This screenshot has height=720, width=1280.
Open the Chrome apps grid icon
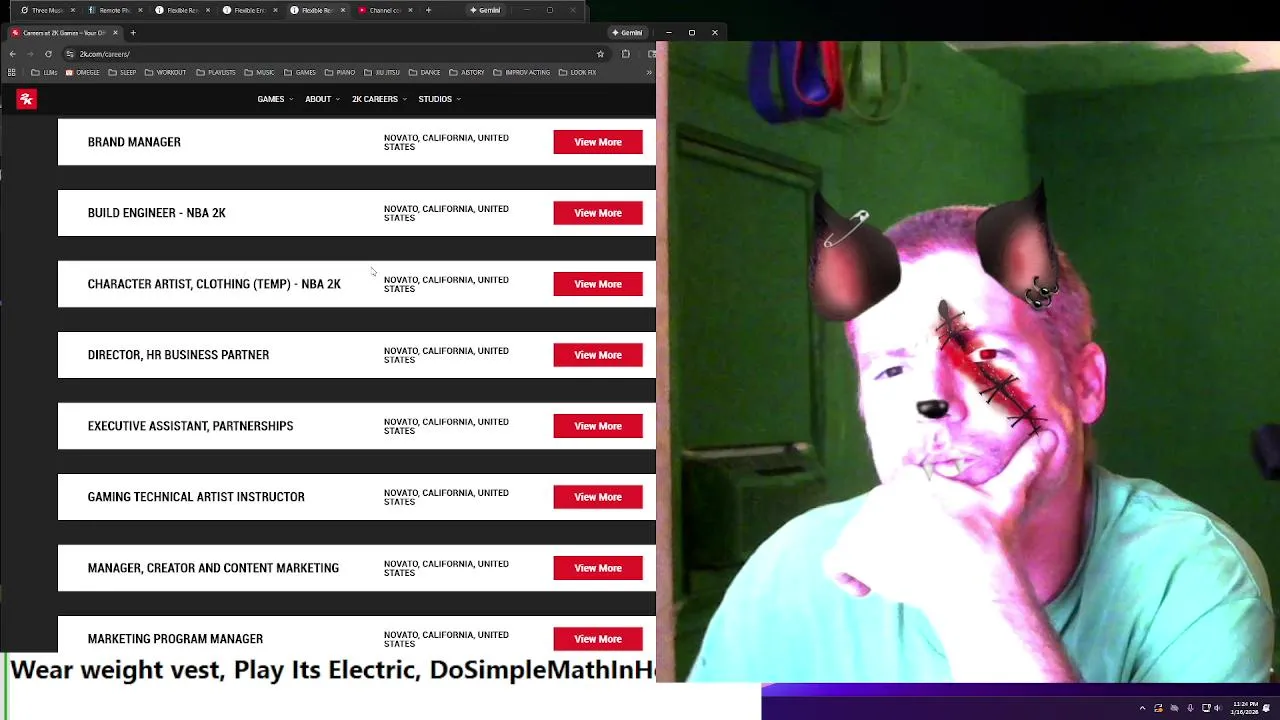(x=12, y=72)
